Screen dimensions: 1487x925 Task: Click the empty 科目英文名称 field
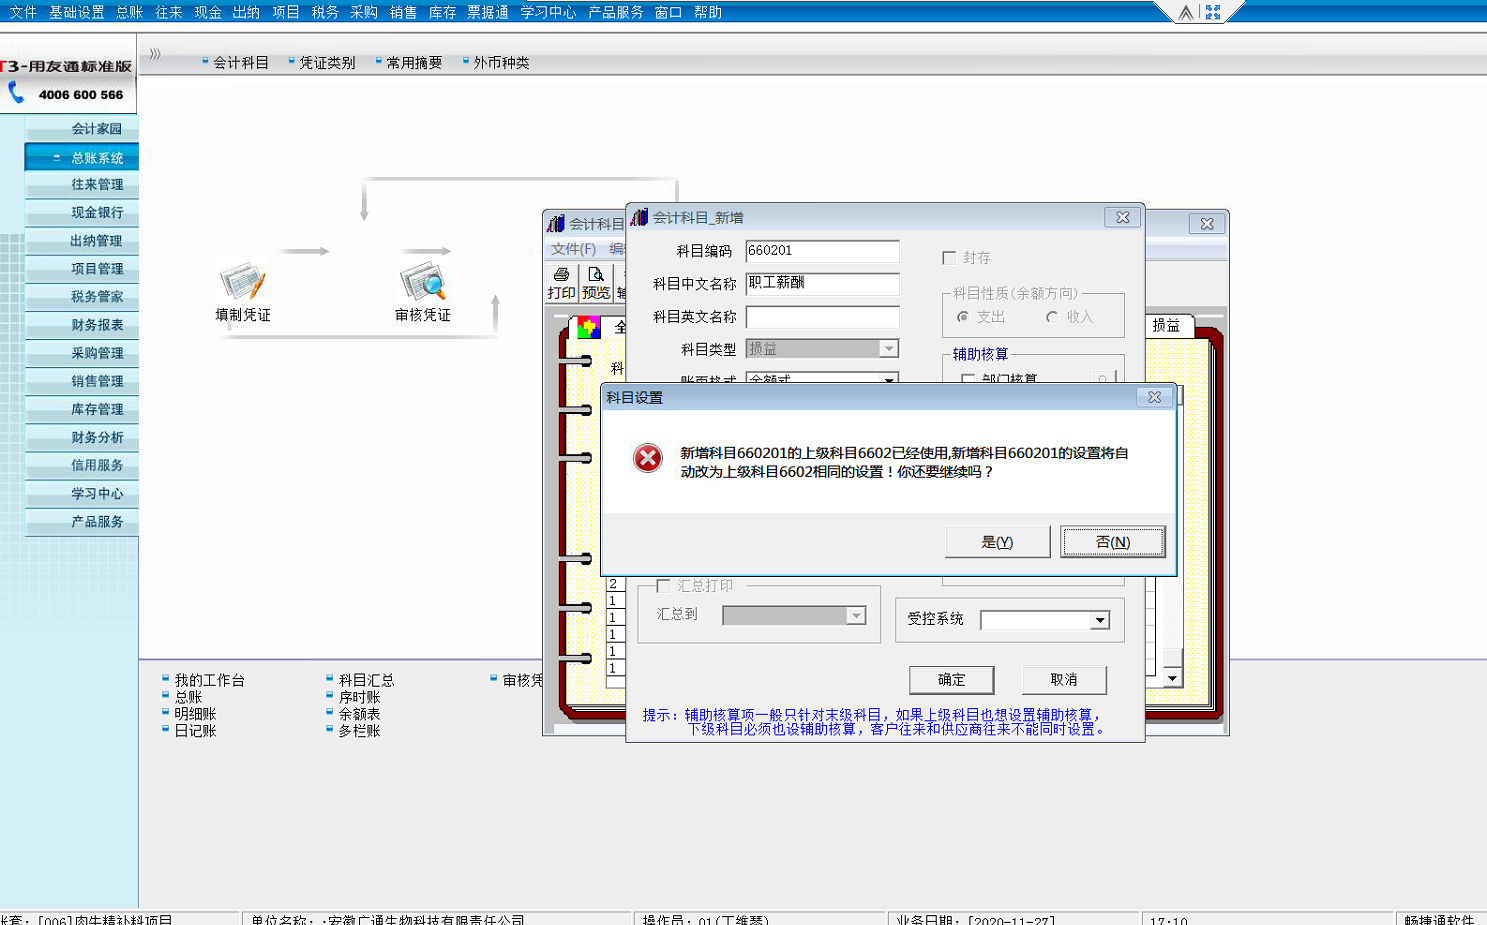(822, 317)
